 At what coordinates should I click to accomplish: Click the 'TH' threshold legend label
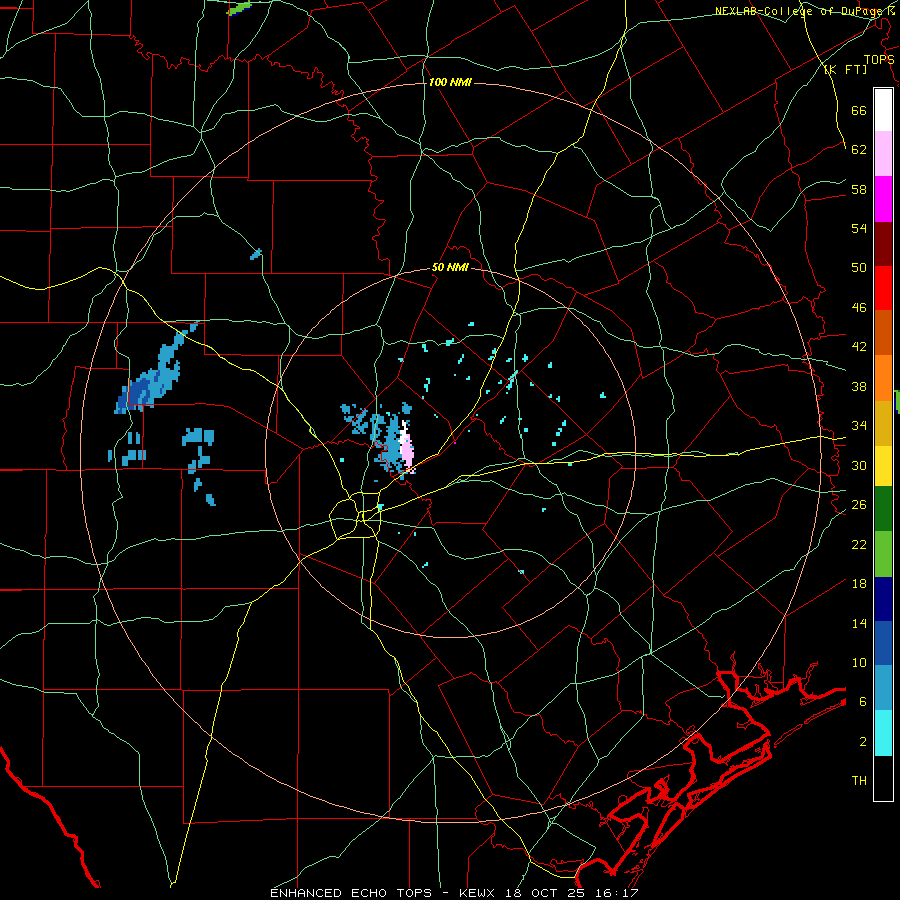coord(859,781)
